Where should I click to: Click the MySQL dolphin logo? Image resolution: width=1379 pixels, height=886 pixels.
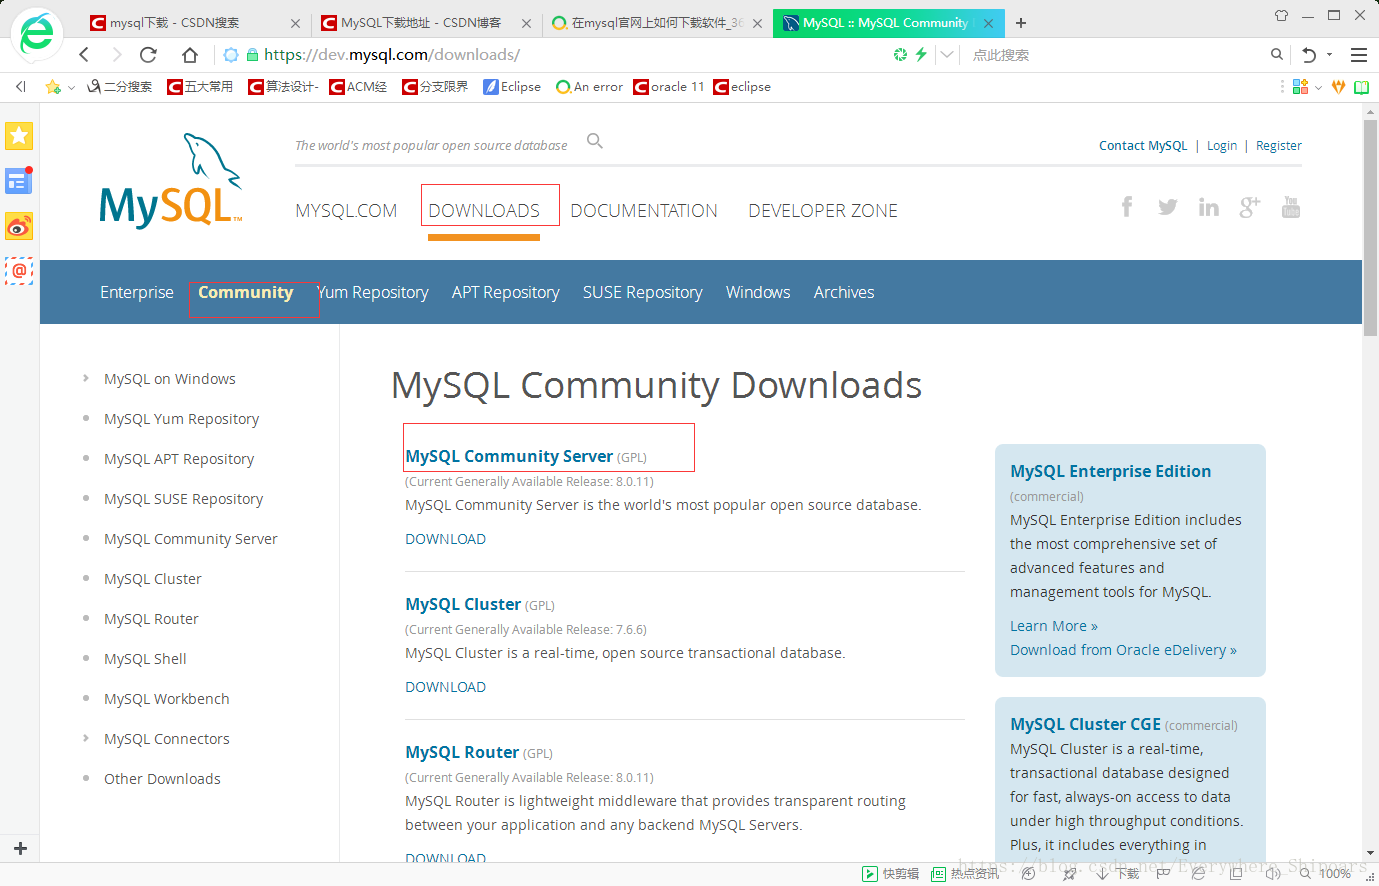tap(170, 180)
